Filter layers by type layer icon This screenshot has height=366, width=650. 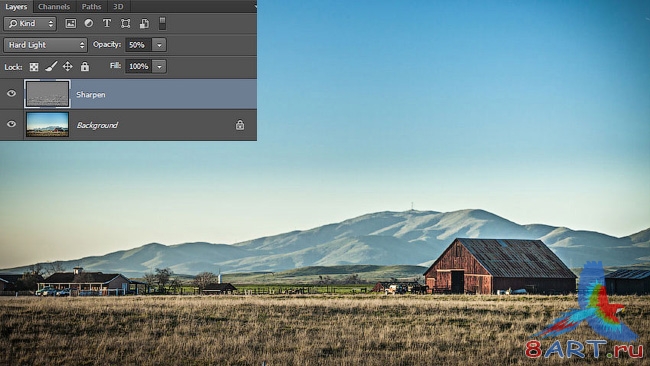coord(107,23)
